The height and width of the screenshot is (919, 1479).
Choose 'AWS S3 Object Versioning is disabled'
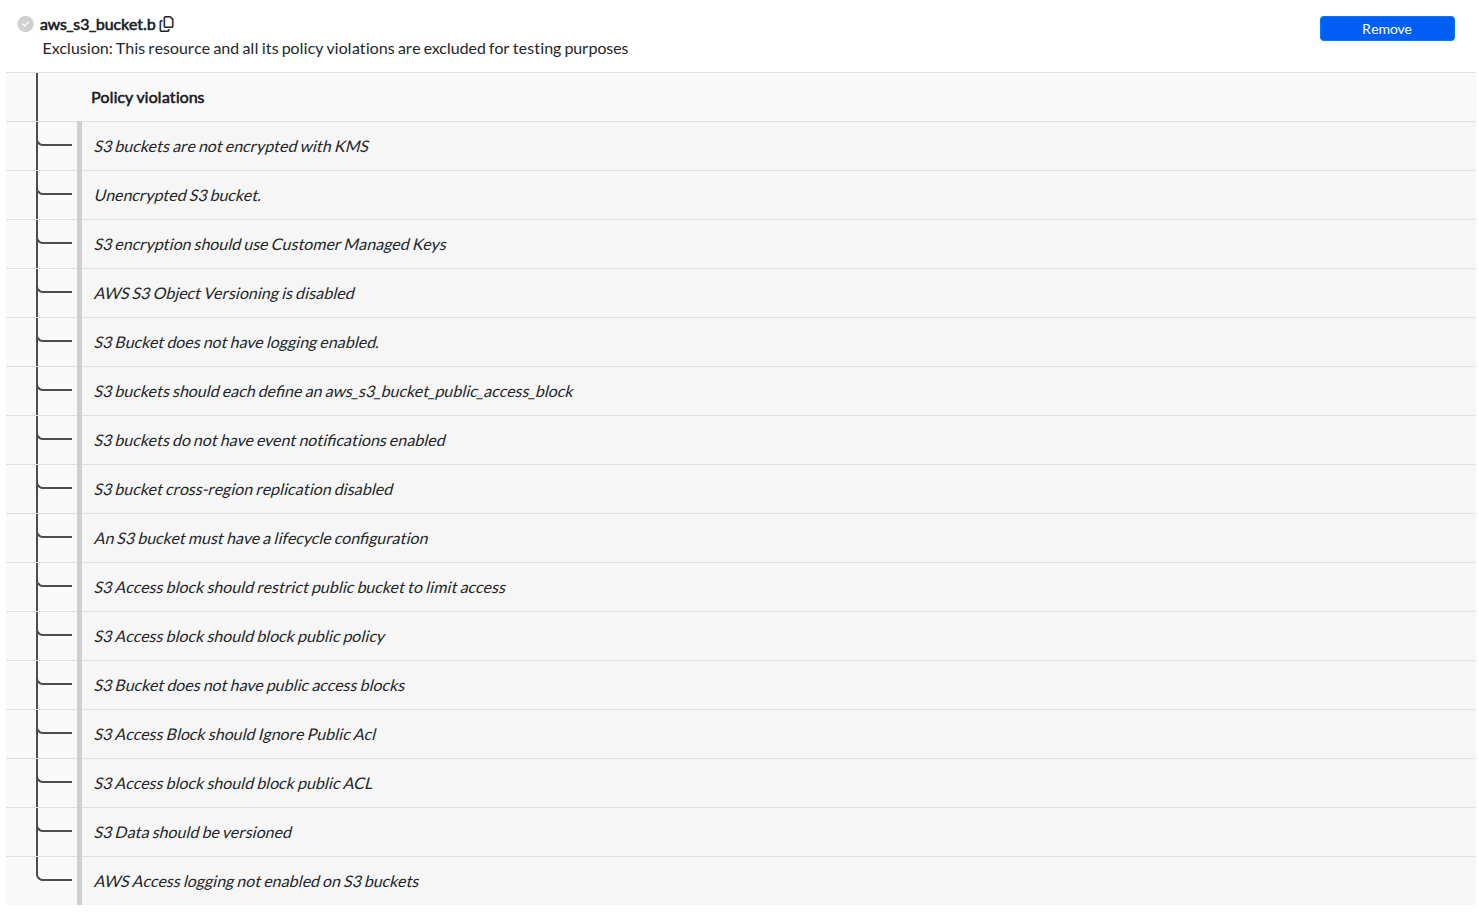point(224,294)
